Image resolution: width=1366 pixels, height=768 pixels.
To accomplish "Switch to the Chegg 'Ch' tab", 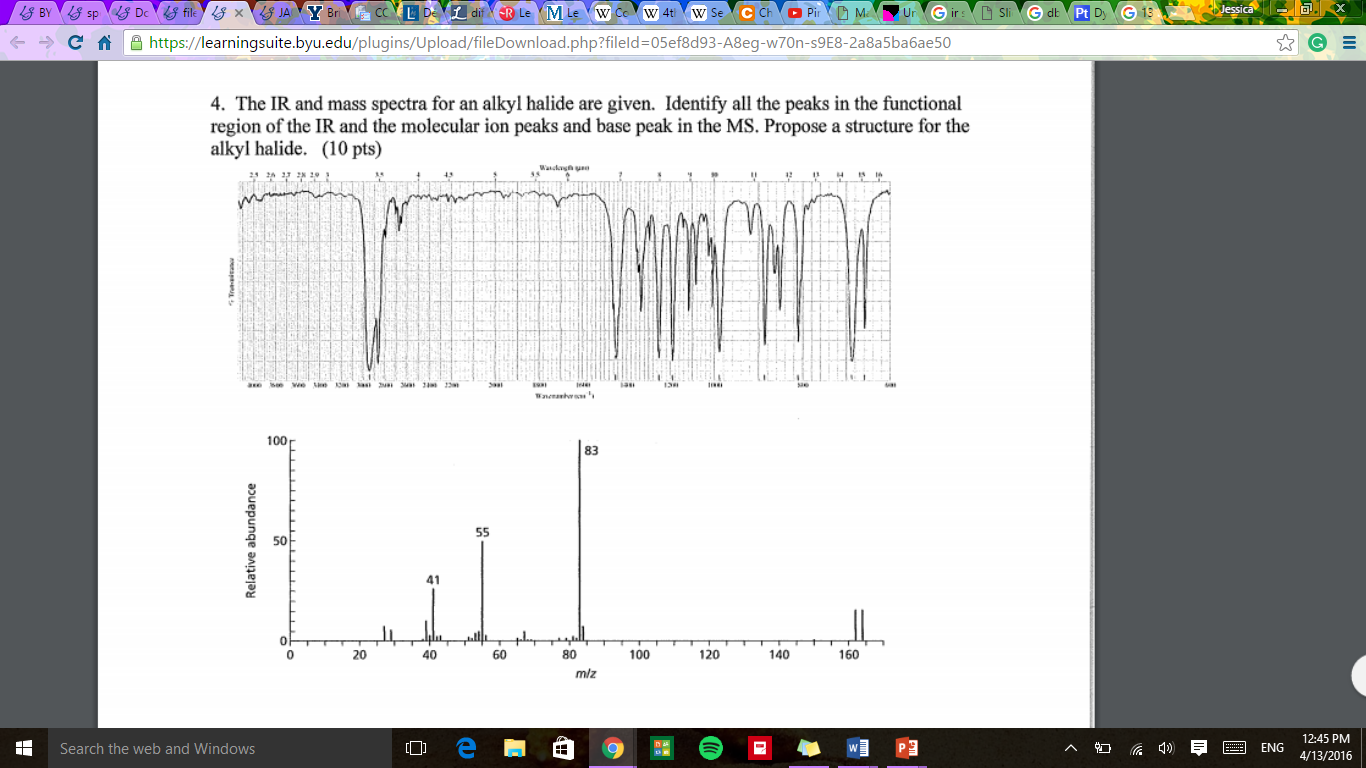I will coord(756,13).
